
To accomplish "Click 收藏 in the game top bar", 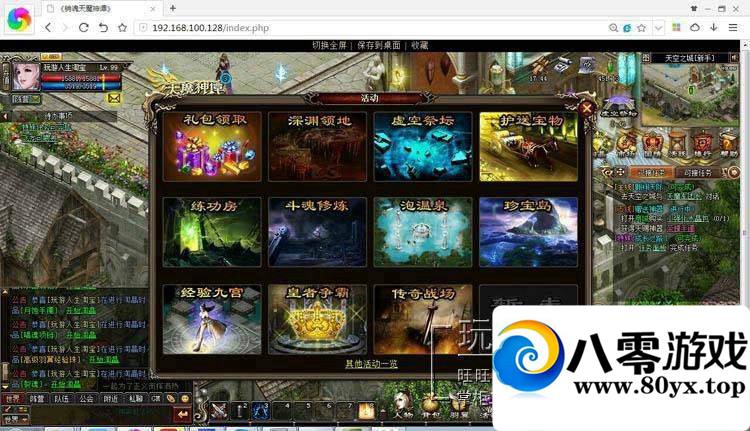I will 419,45.
